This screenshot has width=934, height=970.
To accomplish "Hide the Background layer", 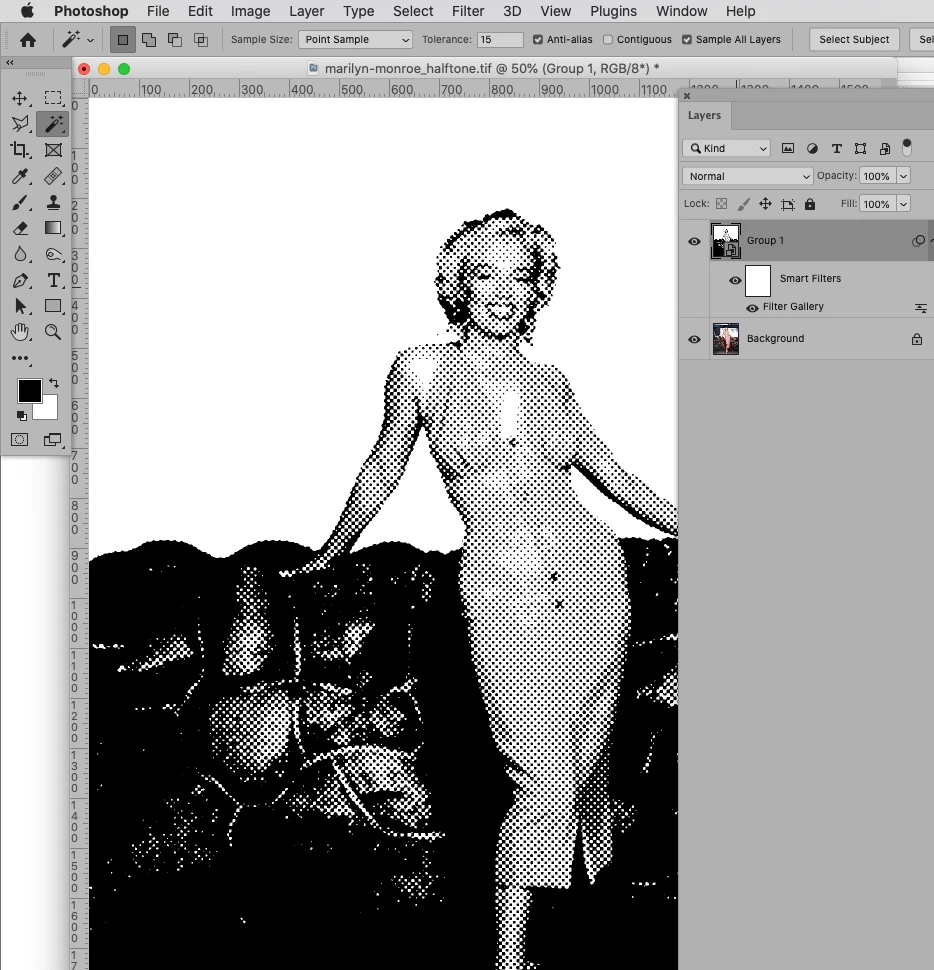I will point(694,339).
